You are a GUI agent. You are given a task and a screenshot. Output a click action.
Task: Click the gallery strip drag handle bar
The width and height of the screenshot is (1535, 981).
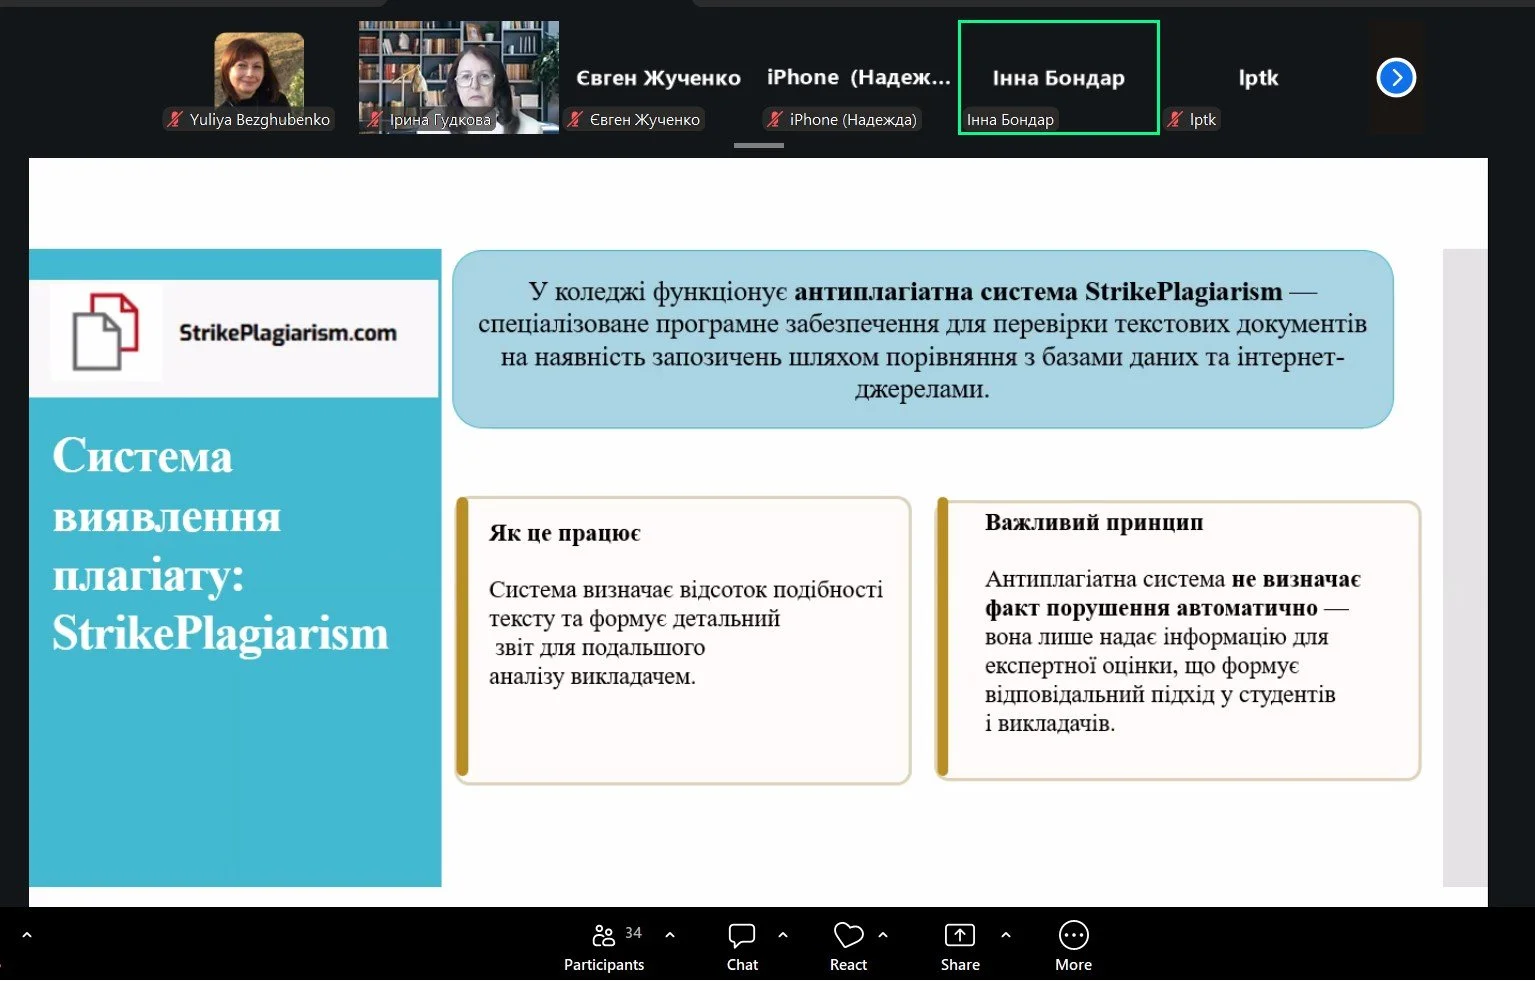759,145
